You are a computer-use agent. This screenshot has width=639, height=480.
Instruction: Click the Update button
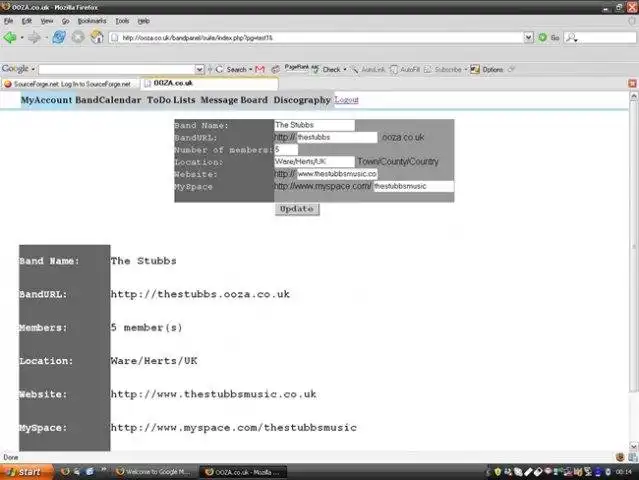tap(297, 209)
